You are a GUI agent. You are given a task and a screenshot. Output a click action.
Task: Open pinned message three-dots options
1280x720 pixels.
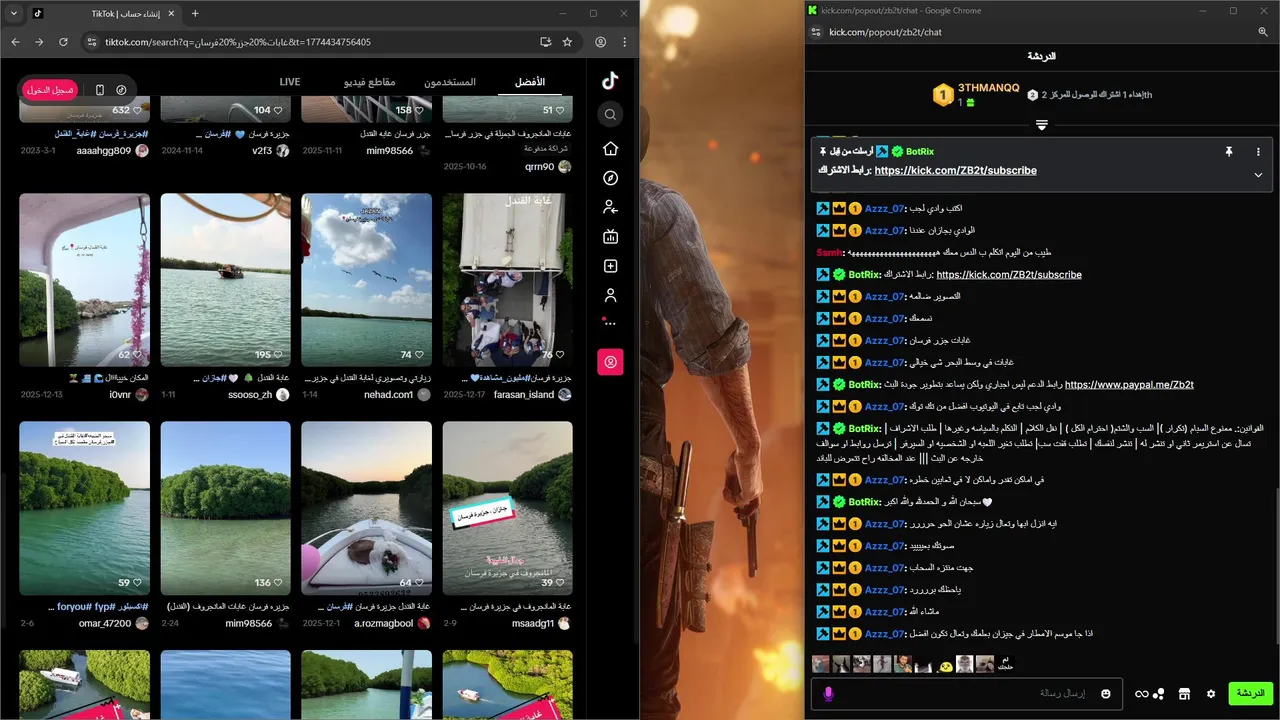tap(1258, 152)
